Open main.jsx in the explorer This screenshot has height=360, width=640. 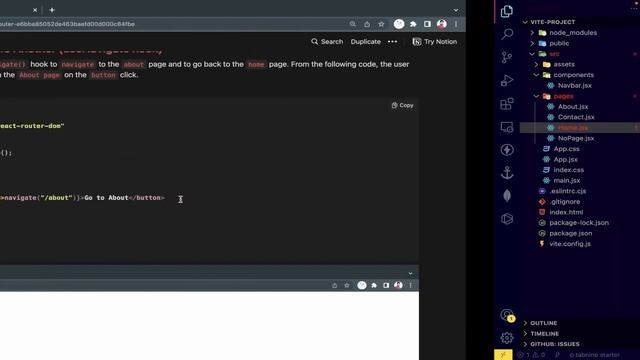coord(567,181)
